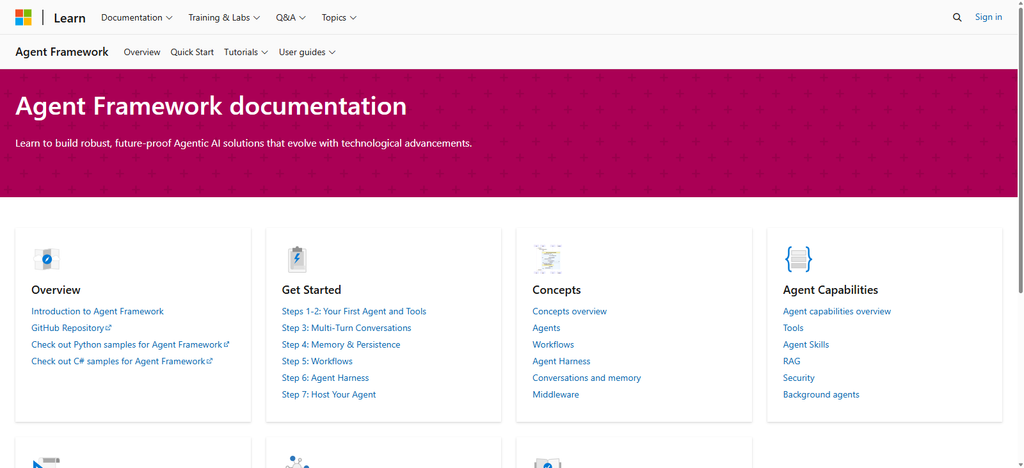Click the Overview card icon
This screenshot has height=468, width=1024.
[x=47, y=259]
